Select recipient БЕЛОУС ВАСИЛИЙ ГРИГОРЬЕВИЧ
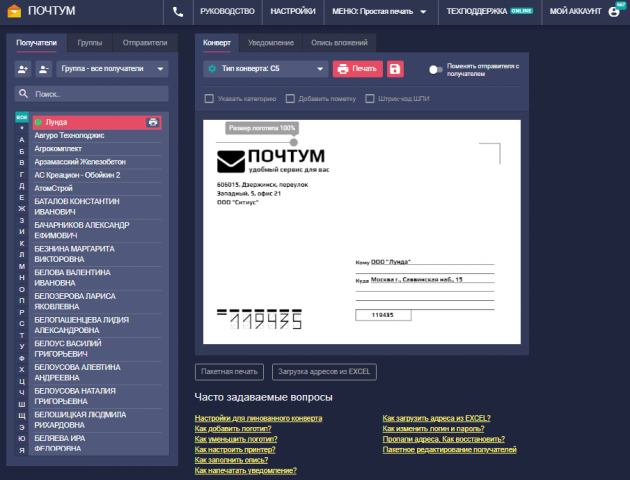 point(97,349)
